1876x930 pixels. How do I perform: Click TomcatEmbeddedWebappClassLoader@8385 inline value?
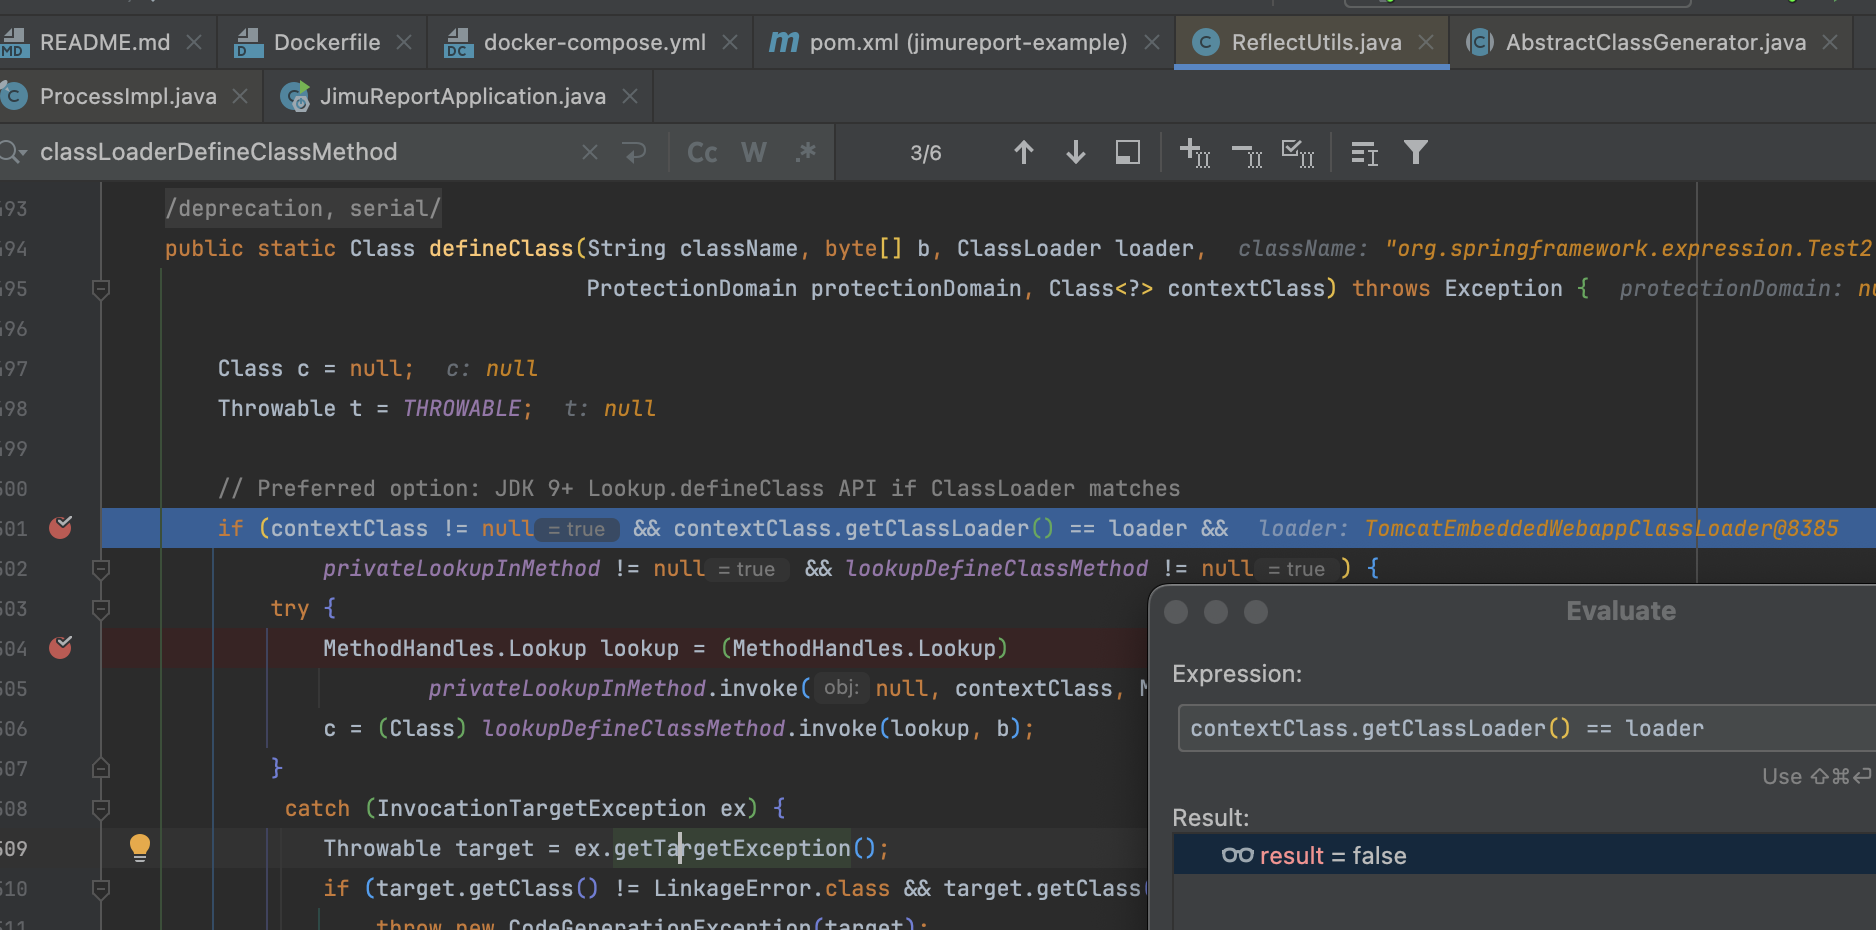[x=1601, y=528]
